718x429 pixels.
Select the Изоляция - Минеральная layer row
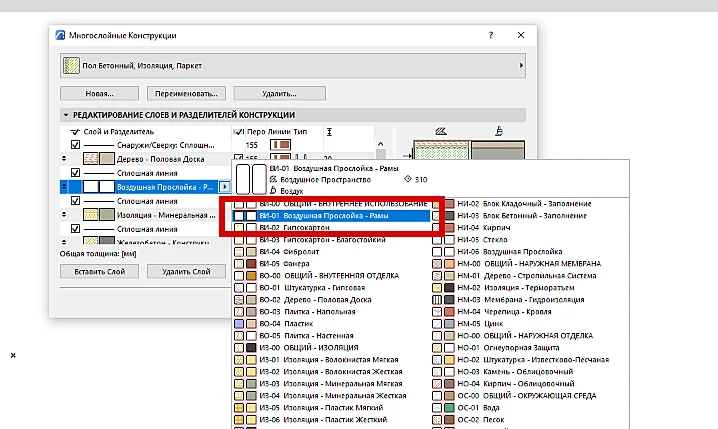(146, 215)
